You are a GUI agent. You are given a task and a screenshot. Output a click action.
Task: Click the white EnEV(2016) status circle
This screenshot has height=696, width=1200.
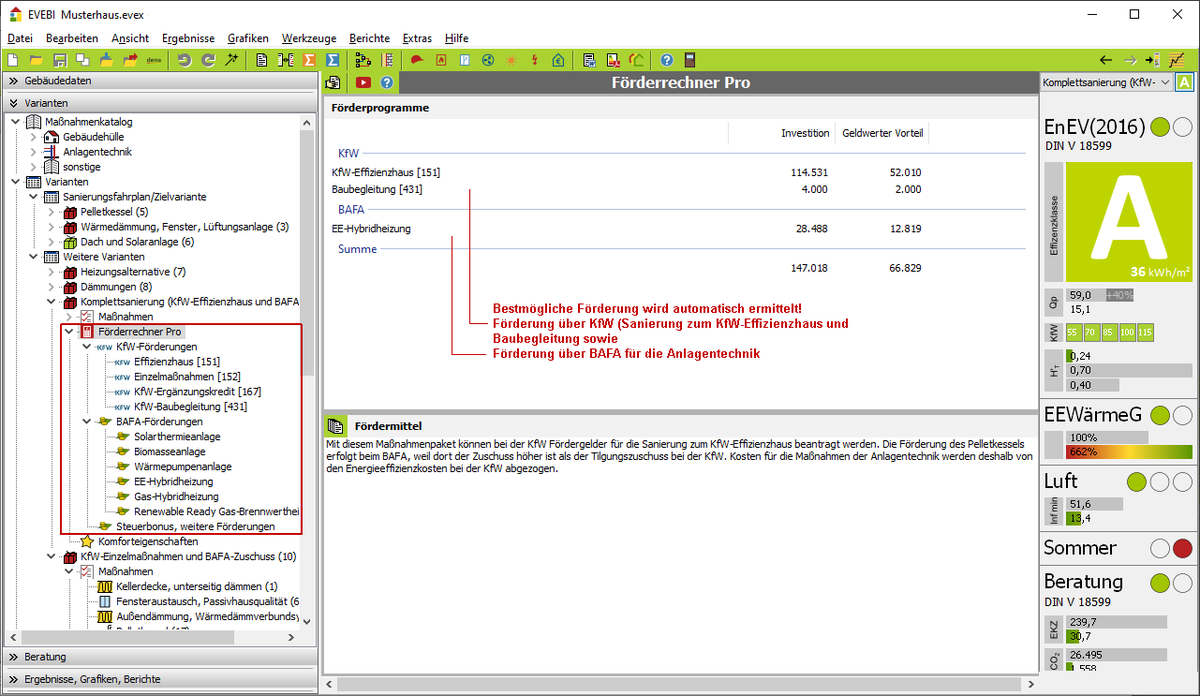1182,127
